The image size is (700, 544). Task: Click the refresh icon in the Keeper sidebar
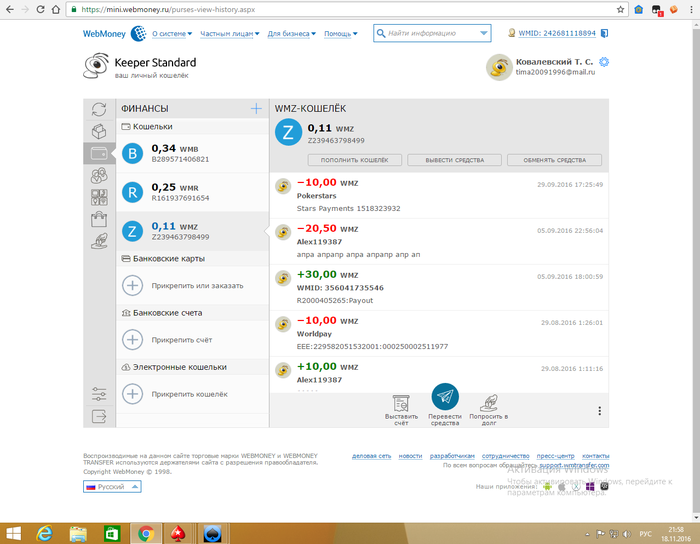coord(99,109)
